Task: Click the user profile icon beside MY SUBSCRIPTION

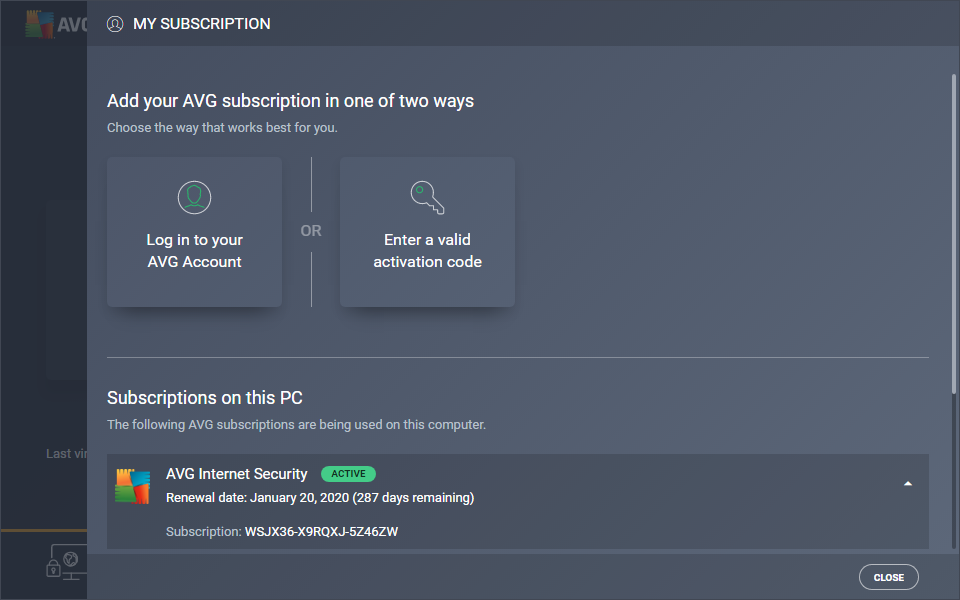Action: click(x=115, y=24)
